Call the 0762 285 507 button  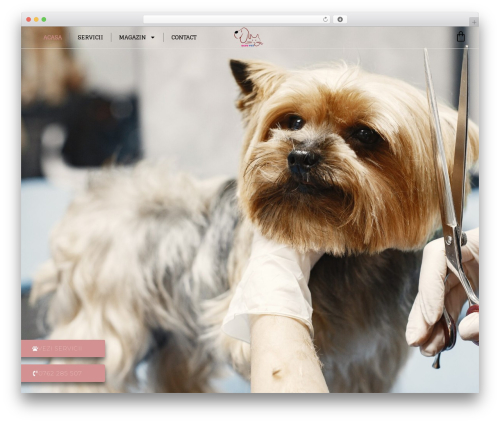pos(63,373)
